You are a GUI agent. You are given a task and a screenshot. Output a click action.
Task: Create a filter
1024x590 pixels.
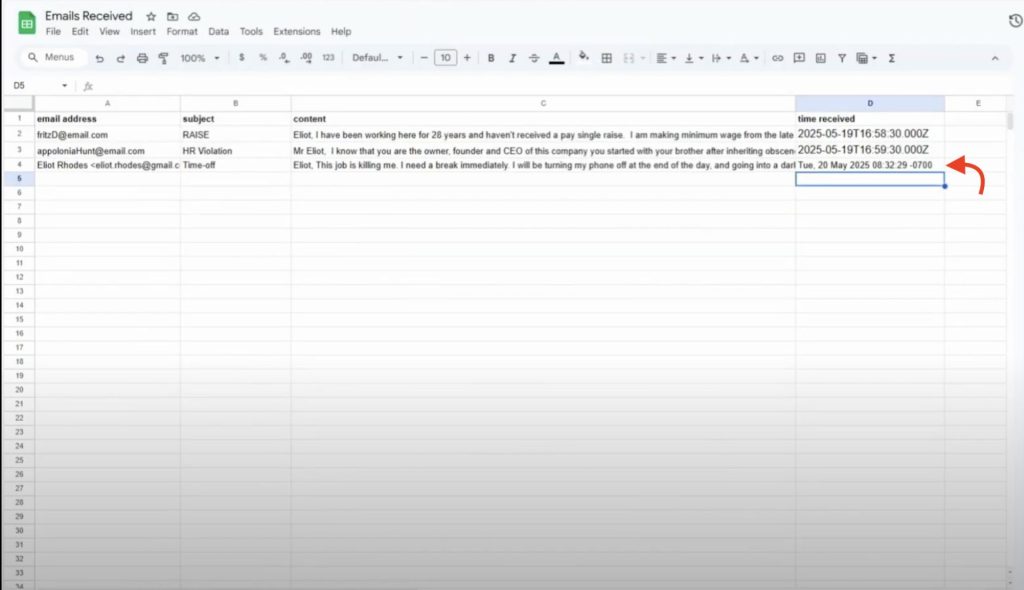coord(842,58)
